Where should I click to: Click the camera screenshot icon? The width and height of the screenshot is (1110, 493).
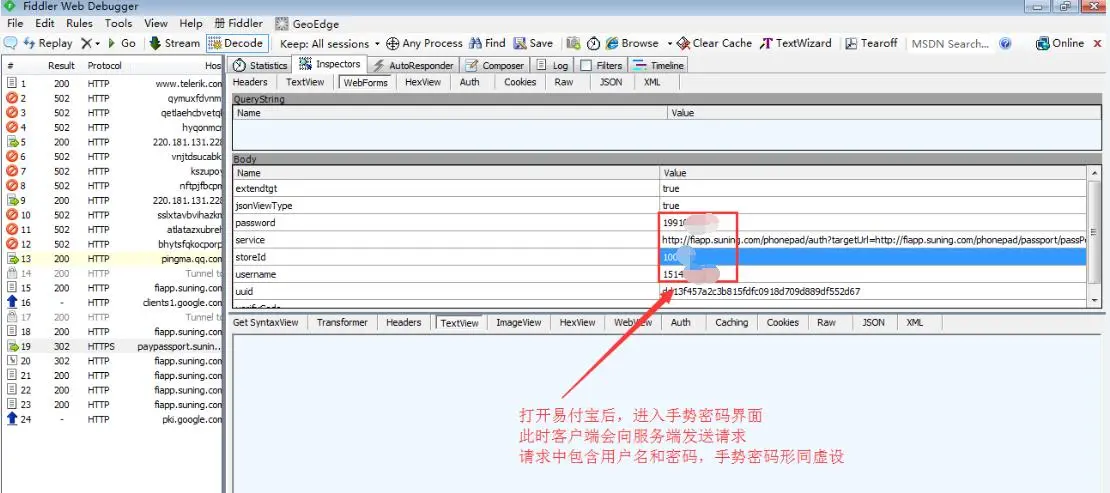573,43
